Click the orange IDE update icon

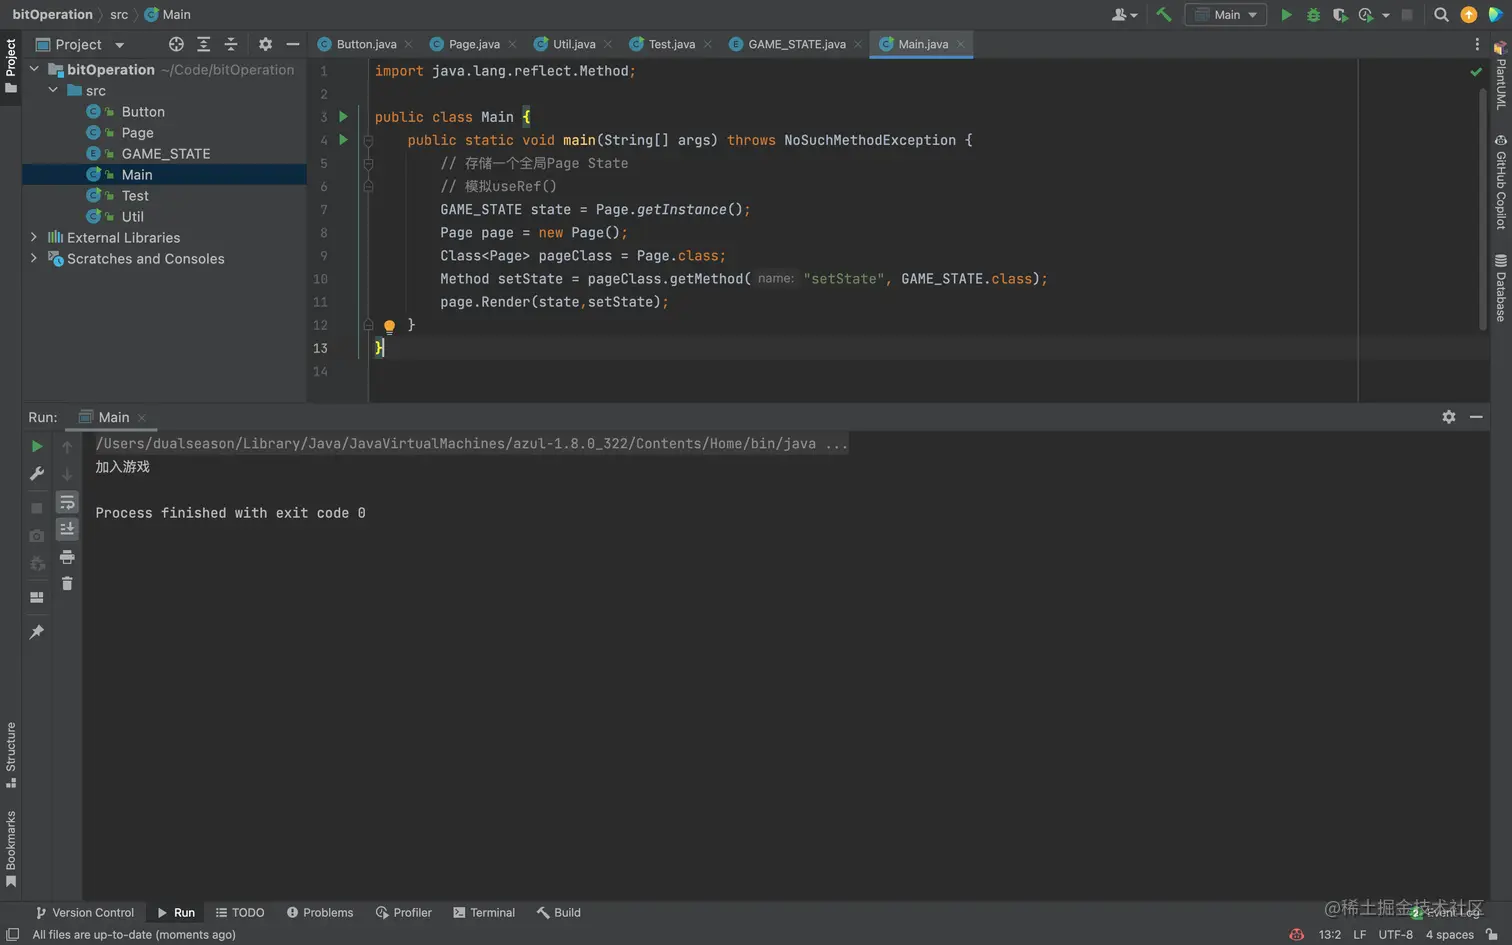click(1468, 15)
